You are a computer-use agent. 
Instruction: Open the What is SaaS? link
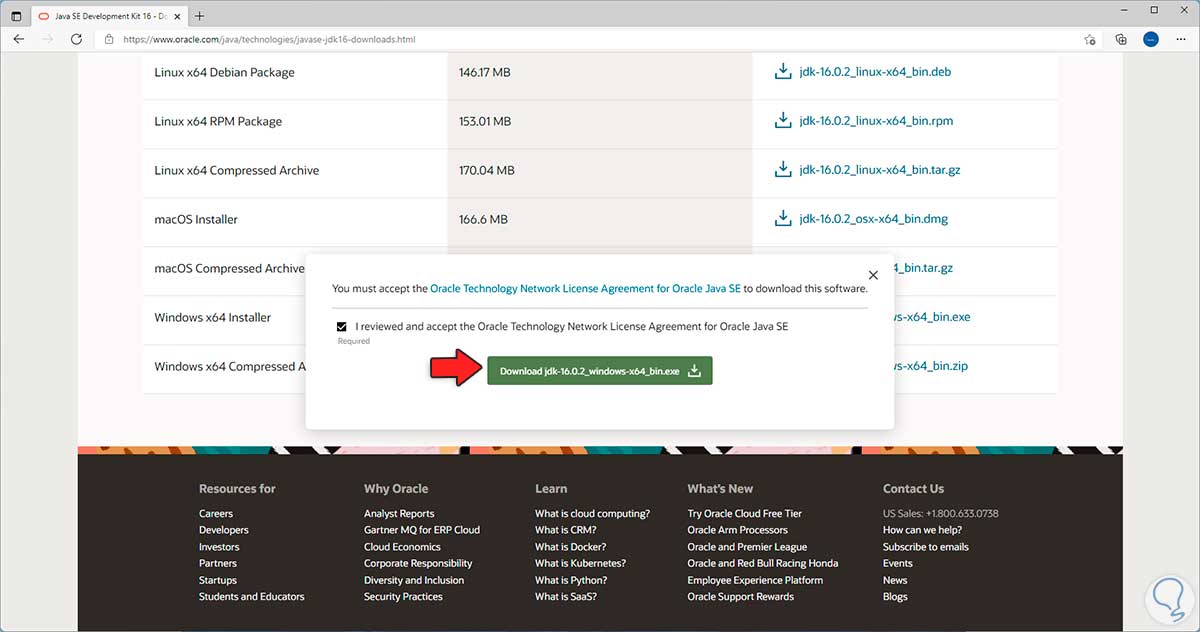pos(566,597)
